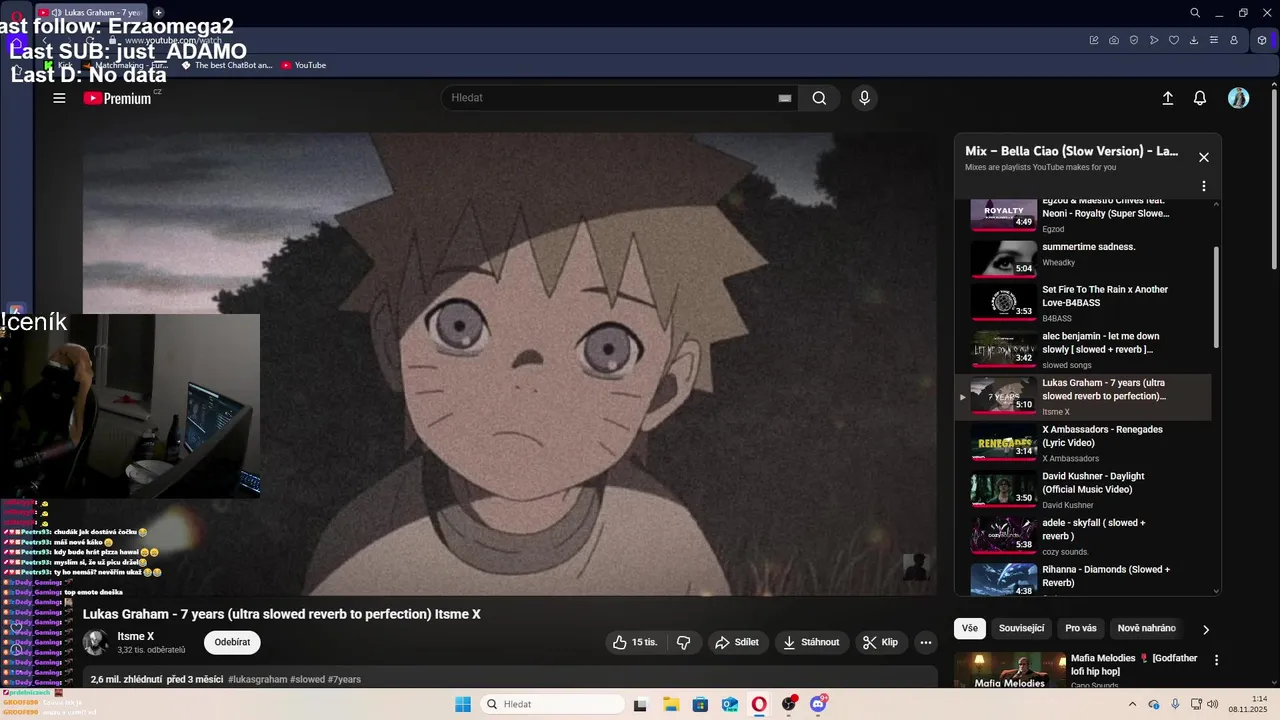Play alec benjamin let me down slowly item
Viewport: 1280px width, 720px height.
(1083, 350)
